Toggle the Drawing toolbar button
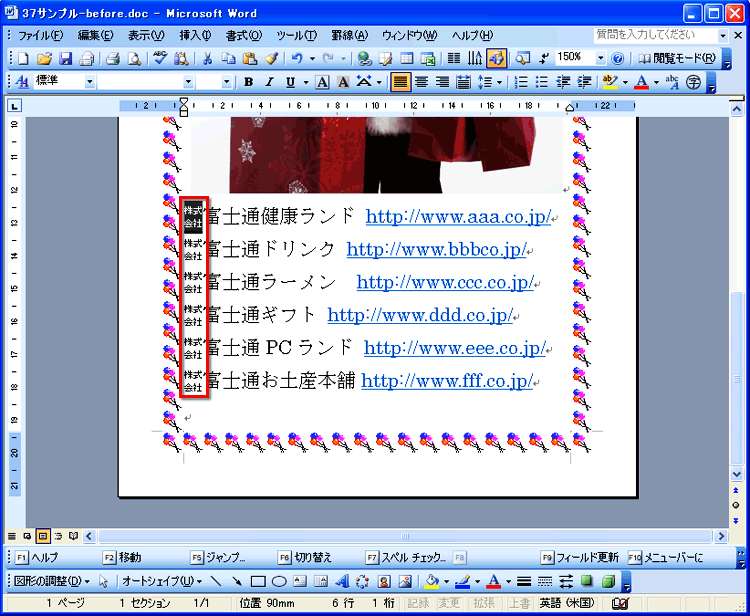The image size is (750, 616). pos(496,59)
